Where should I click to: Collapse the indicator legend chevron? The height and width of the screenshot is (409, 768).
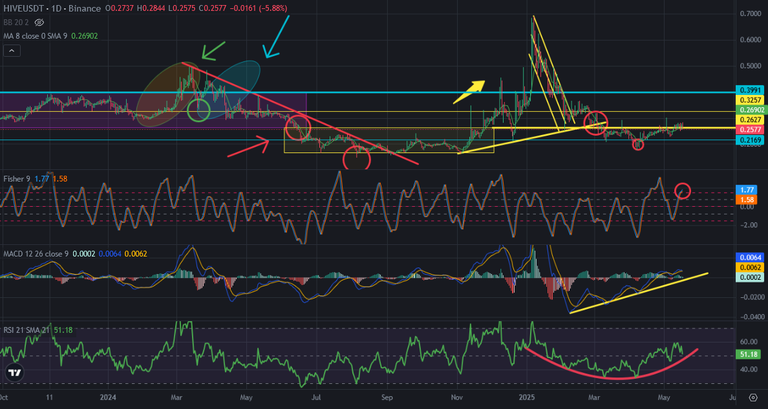12,50
